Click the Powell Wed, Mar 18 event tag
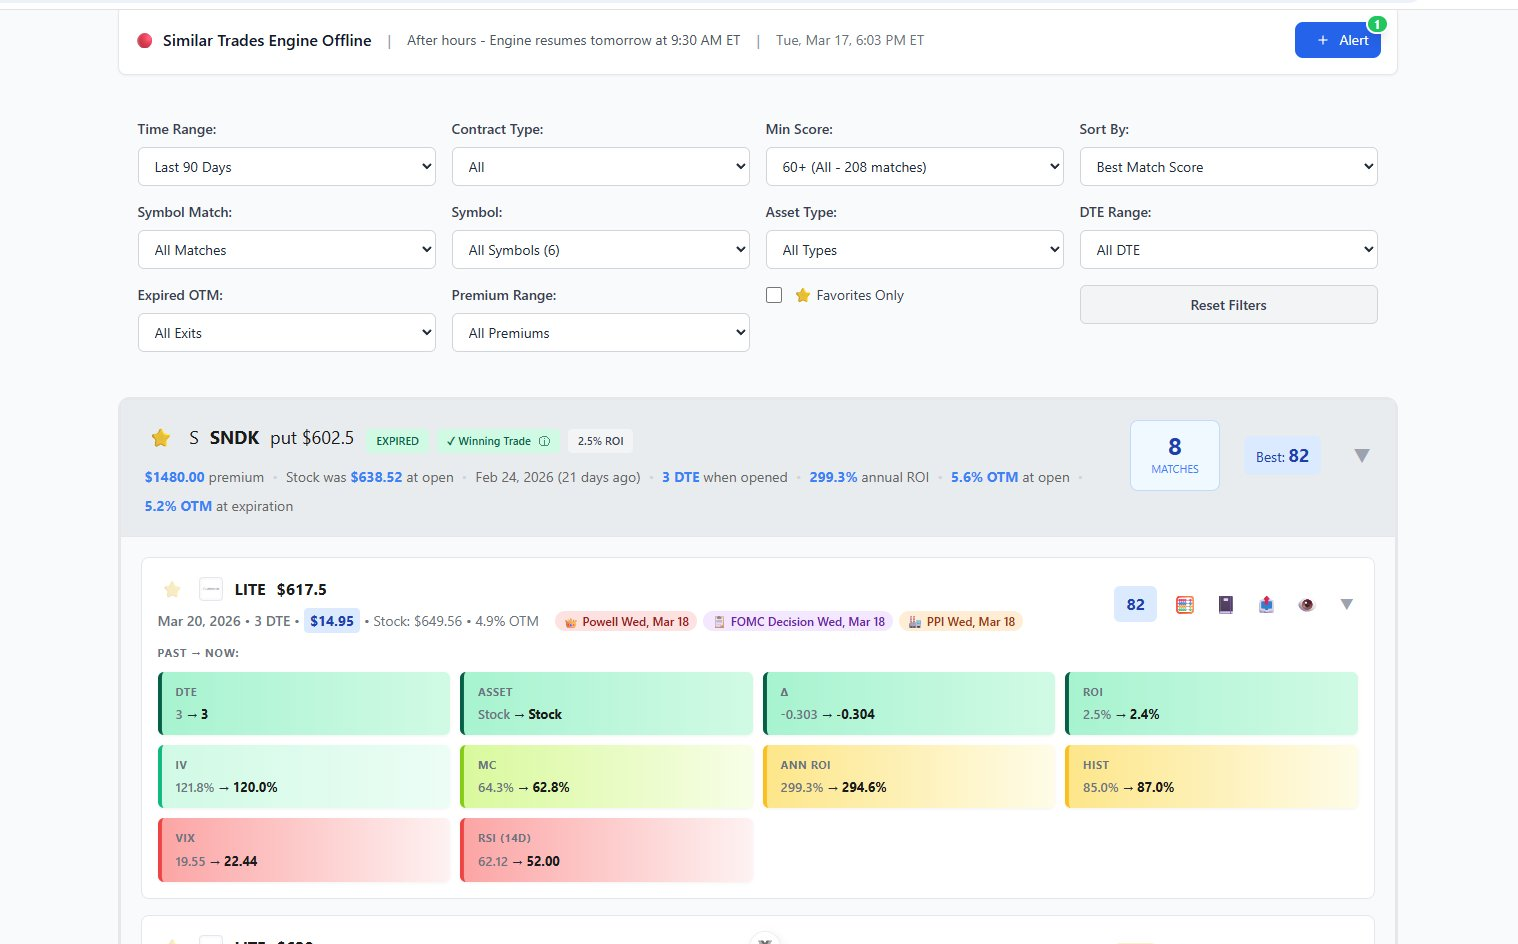 tap(626, 622)
